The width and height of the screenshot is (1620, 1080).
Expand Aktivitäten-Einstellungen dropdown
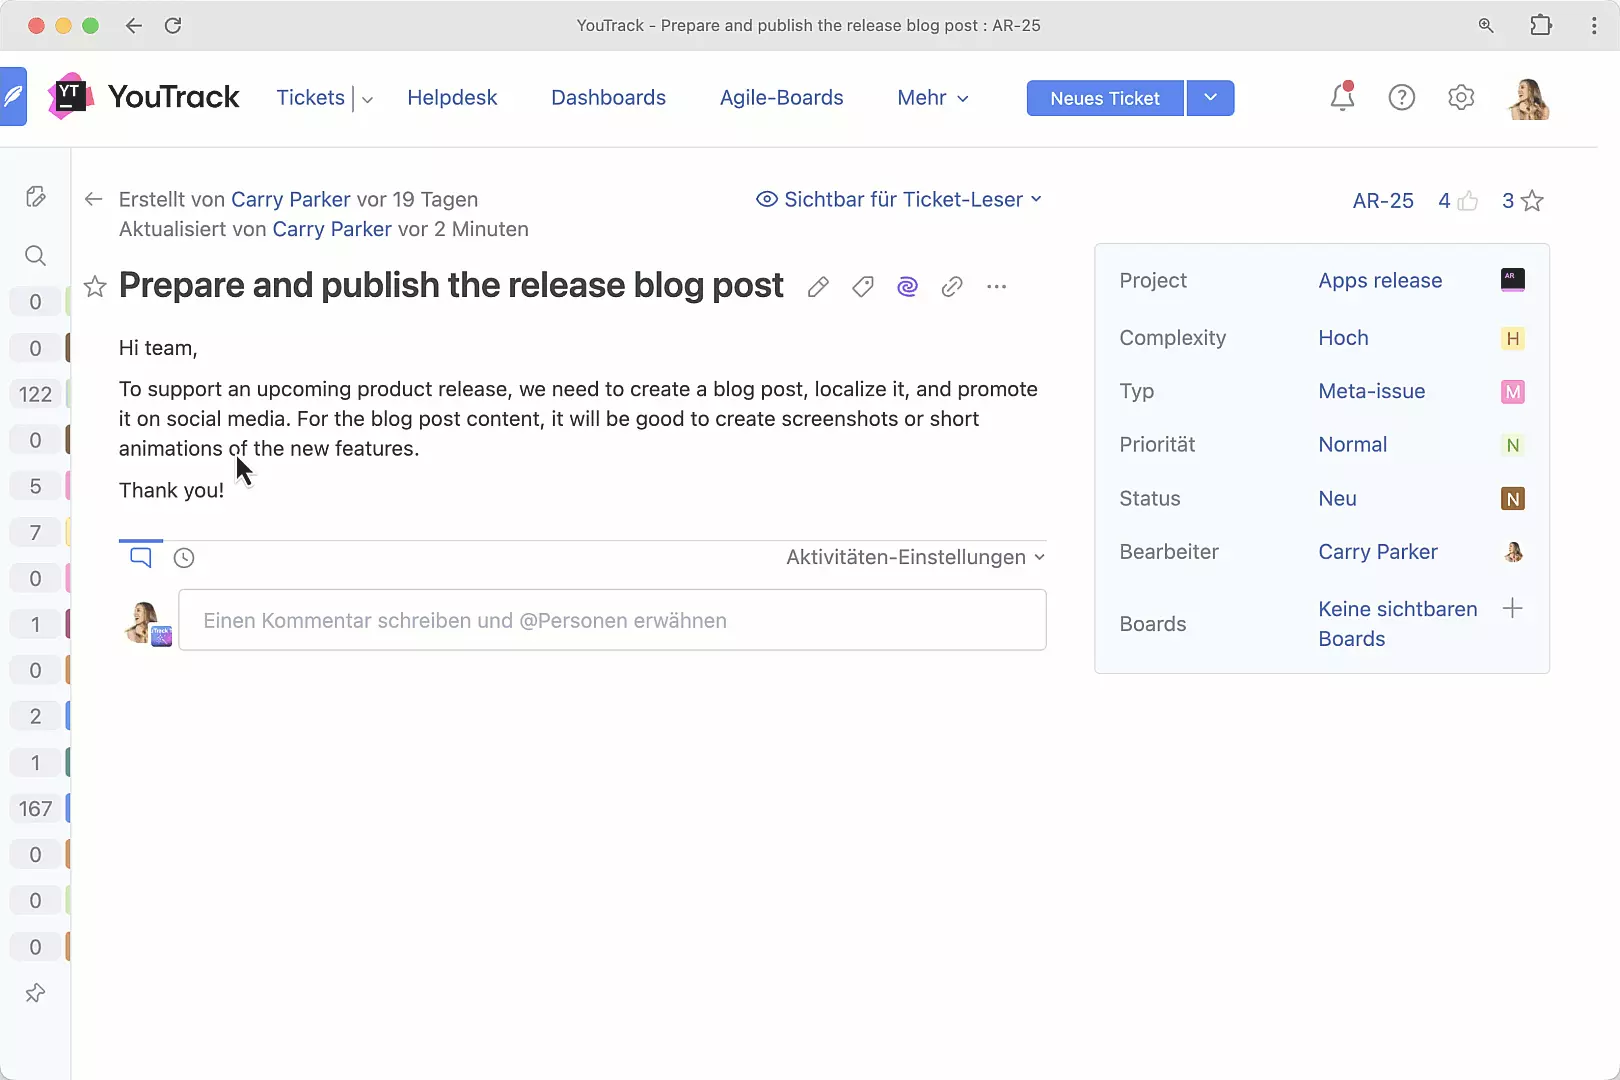coord(915,557)
